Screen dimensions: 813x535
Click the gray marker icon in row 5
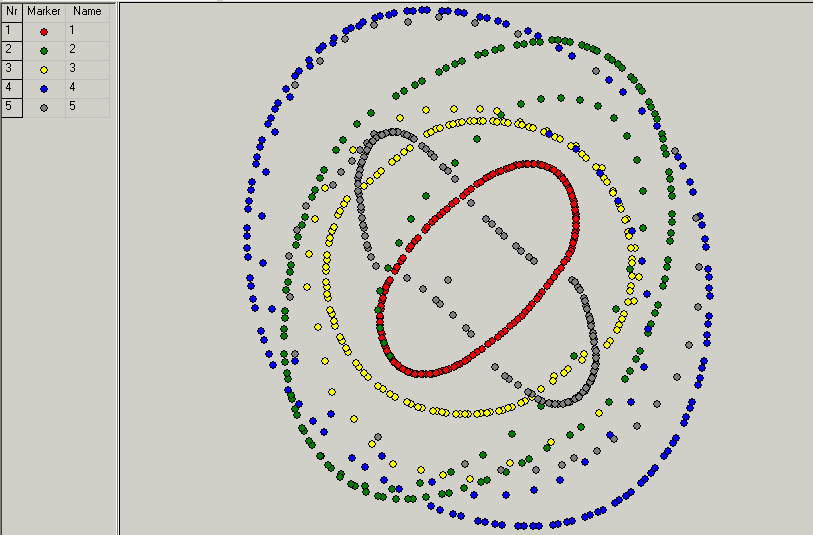[x=44, y=107]
